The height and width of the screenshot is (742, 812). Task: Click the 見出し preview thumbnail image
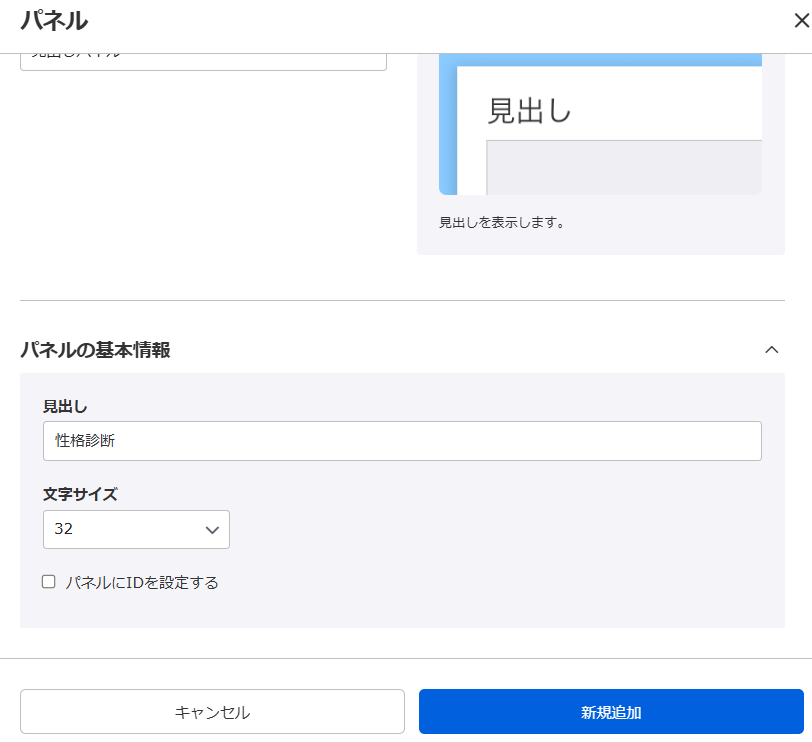click(600, 124)
